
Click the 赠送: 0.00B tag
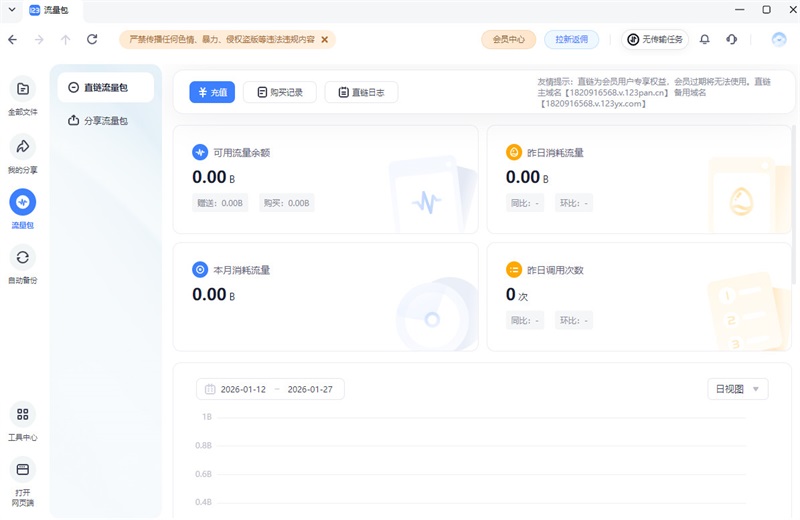point(220,203)
